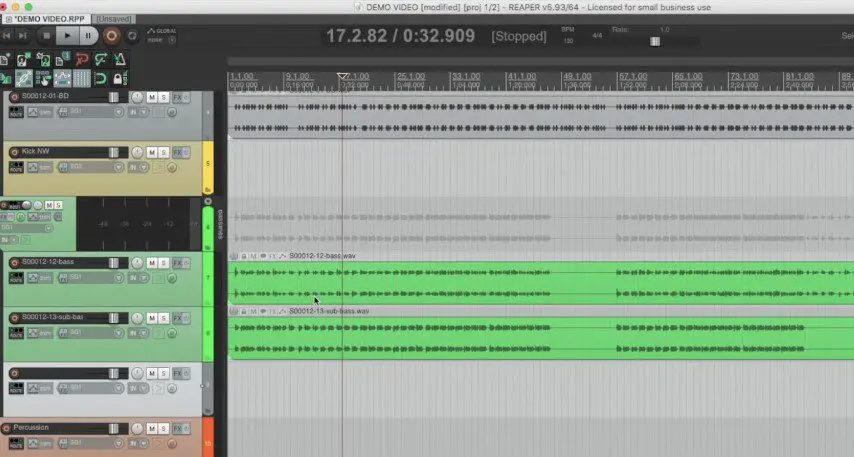
Task: Select the [Unsaved] project tab
Action: click(111, 18)
